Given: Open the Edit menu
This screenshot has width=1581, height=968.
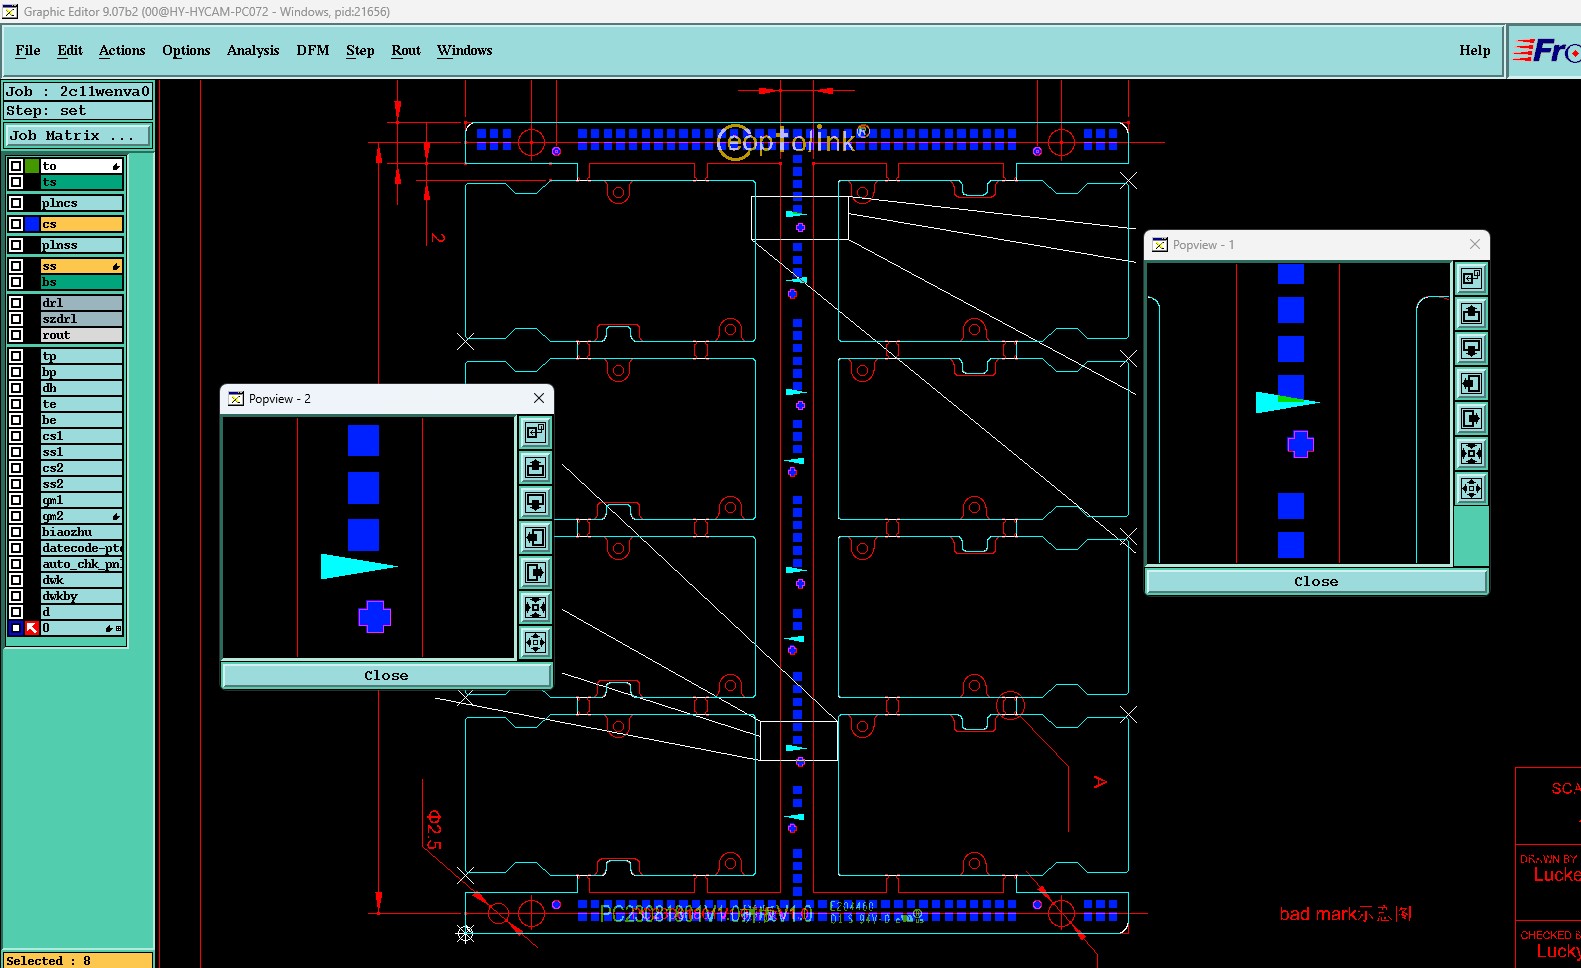Looking at the screenshot, I should point(70,50).
